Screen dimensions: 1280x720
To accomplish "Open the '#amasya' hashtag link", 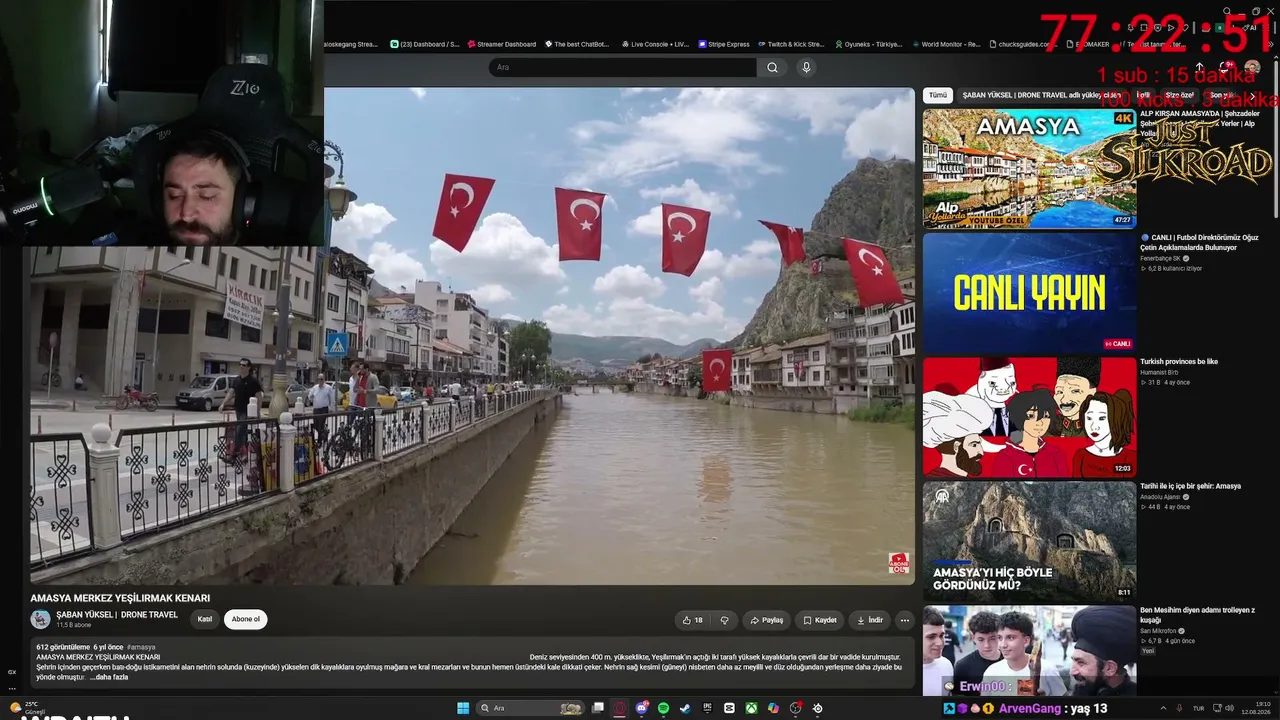I will pos(141,647).
